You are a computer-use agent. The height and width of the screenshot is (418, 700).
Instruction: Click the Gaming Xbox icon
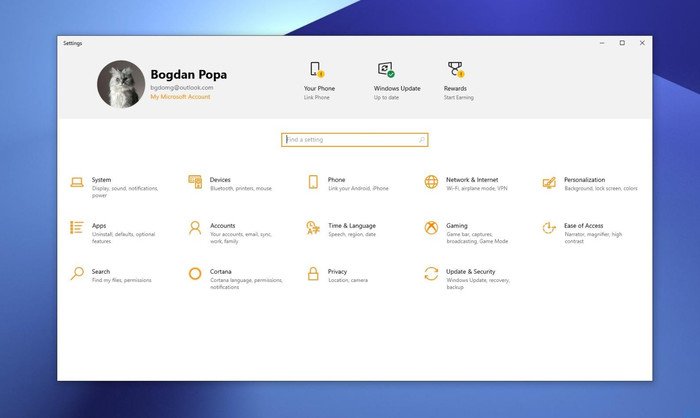coord(431,228)
